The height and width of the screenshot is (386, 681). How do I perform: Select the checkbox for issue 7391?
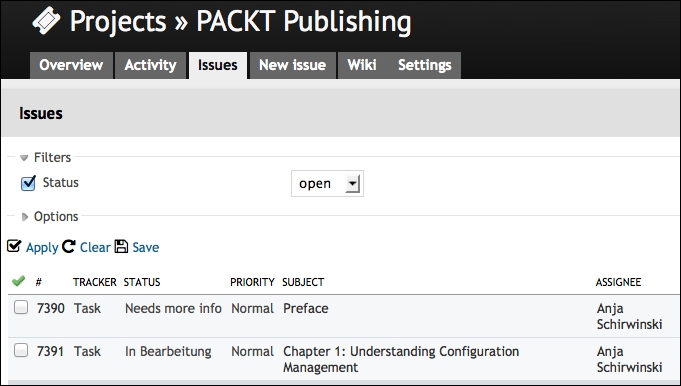[x=21, y=350]
